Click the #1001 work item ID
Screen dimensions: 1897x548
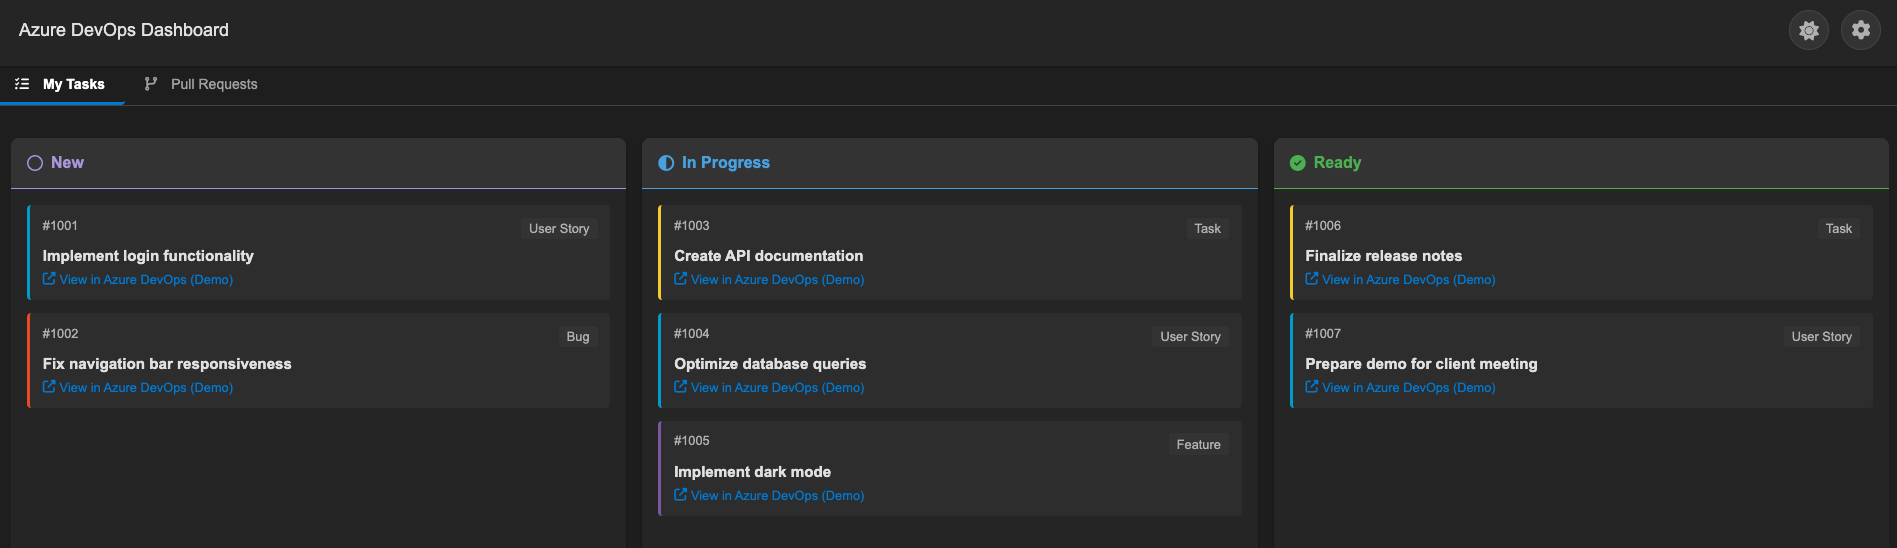point(60,226)
